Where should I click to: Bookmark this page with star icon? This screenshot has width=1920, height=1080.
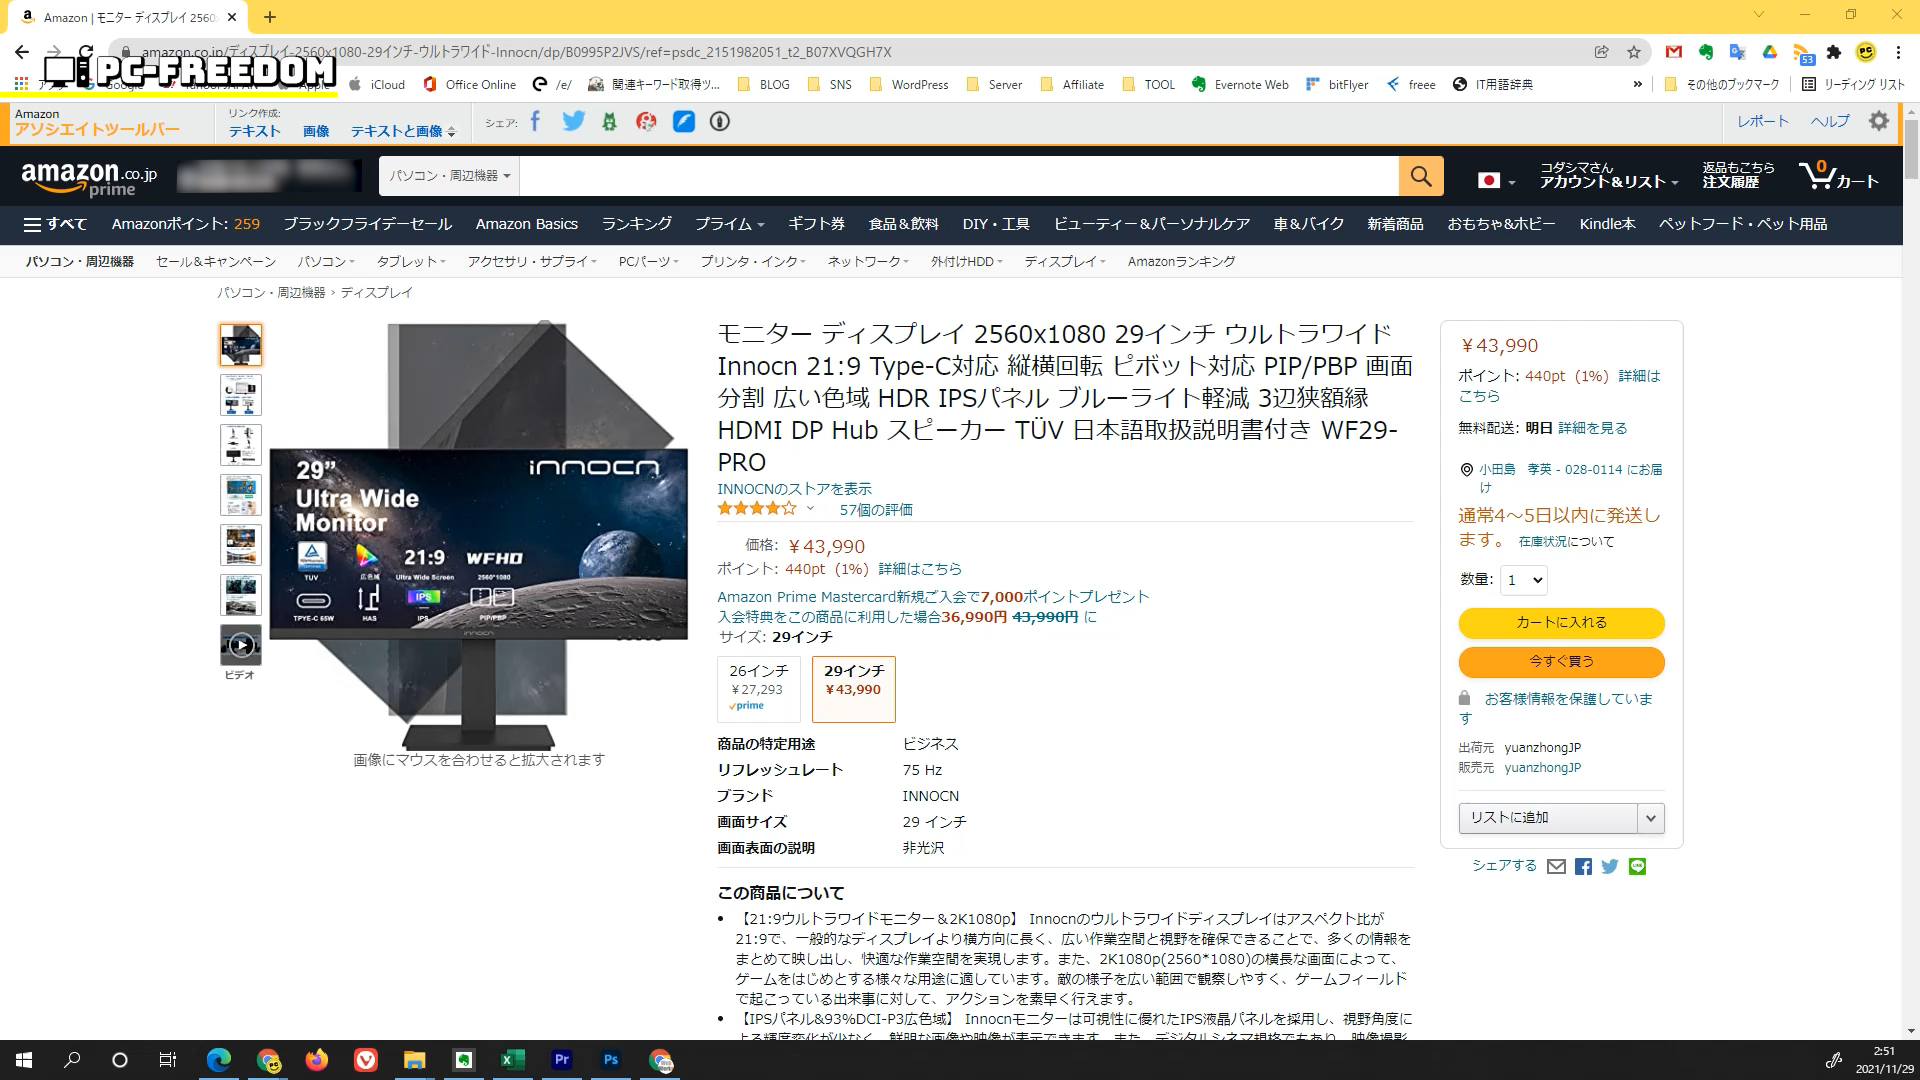pyautogui.click(x=1634, y=52)
